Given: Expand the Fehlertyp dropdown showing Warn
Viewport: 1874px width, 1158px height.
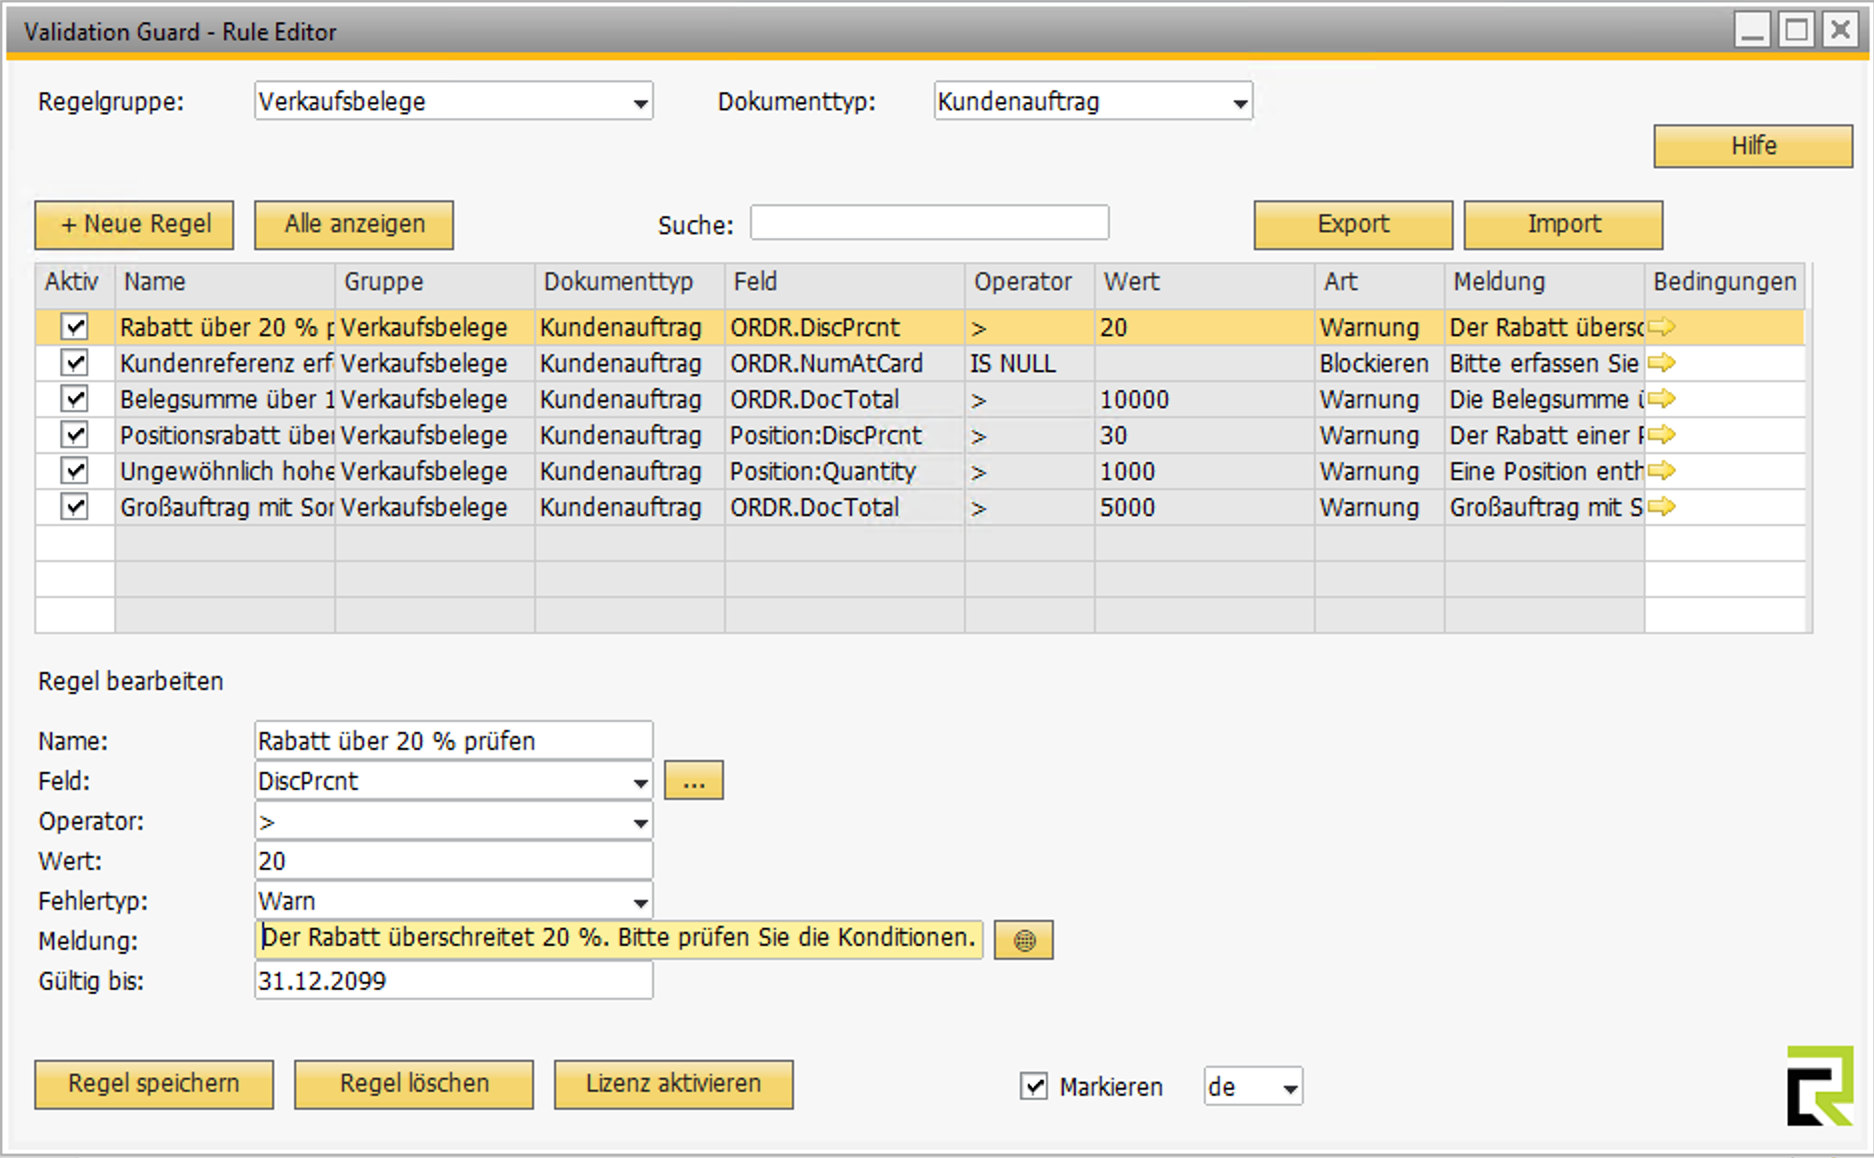Looking at the screenshot, I should coord(640,902).
